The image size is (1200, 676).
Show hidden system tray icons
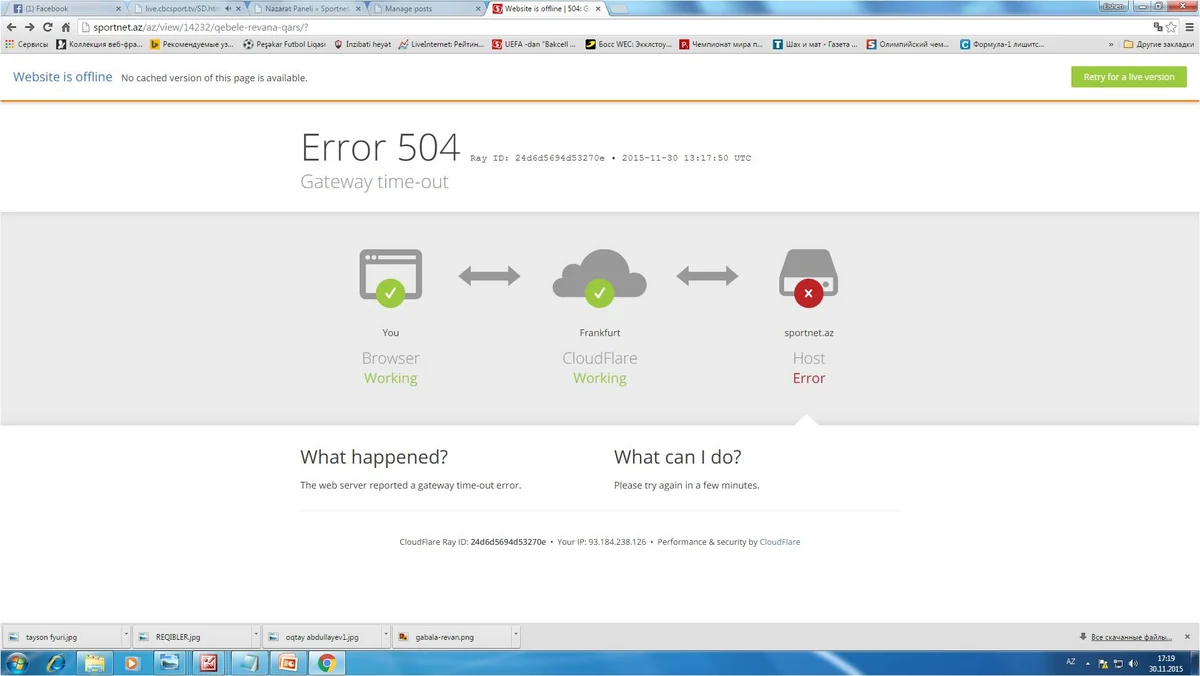point(1088,663)
